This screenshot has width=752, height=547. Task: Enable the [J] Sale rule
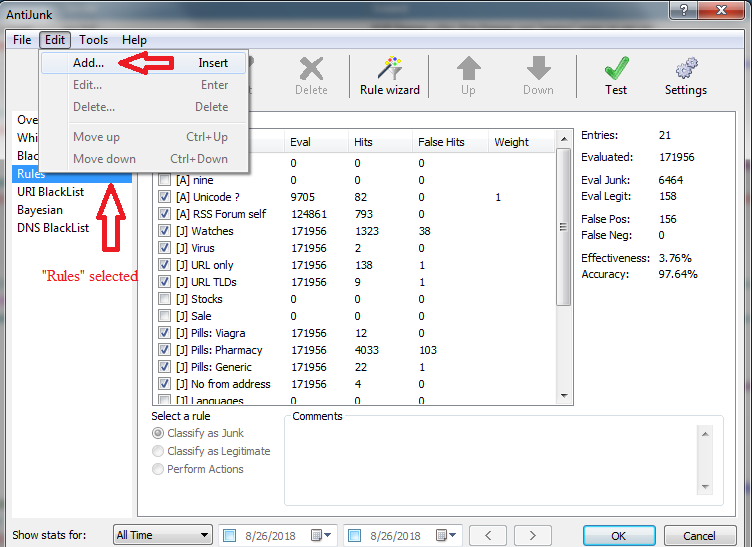click(x=164, y=316)
